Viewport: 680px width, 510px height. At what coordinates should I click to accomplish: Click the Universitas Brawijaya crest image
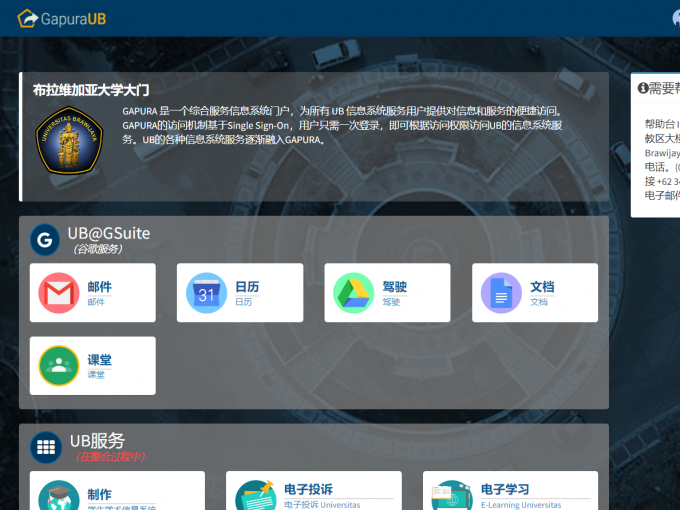pyautogui.click(x=69, y=141)
